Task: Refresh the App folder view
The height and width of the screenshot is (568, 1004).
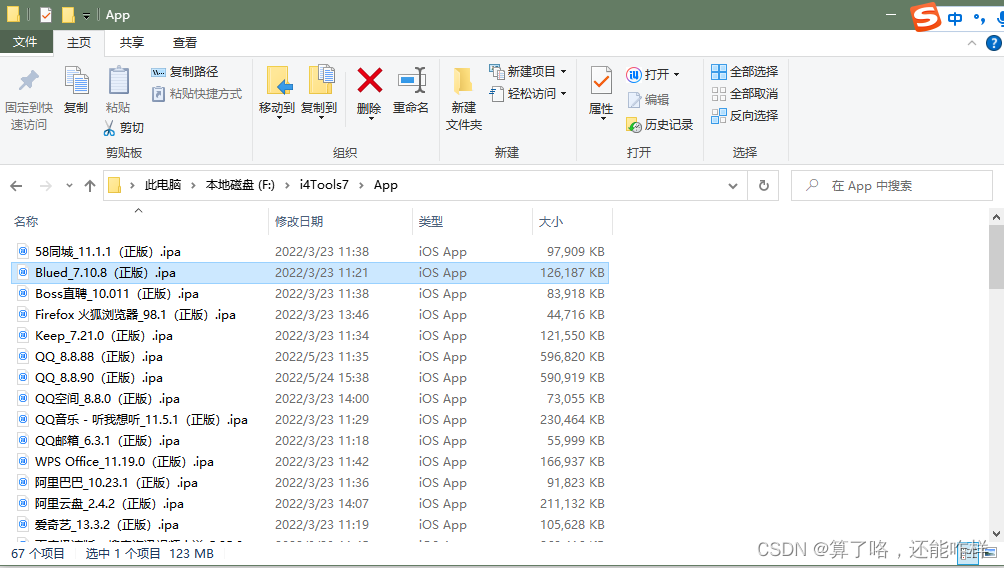Action: point(763,186)
